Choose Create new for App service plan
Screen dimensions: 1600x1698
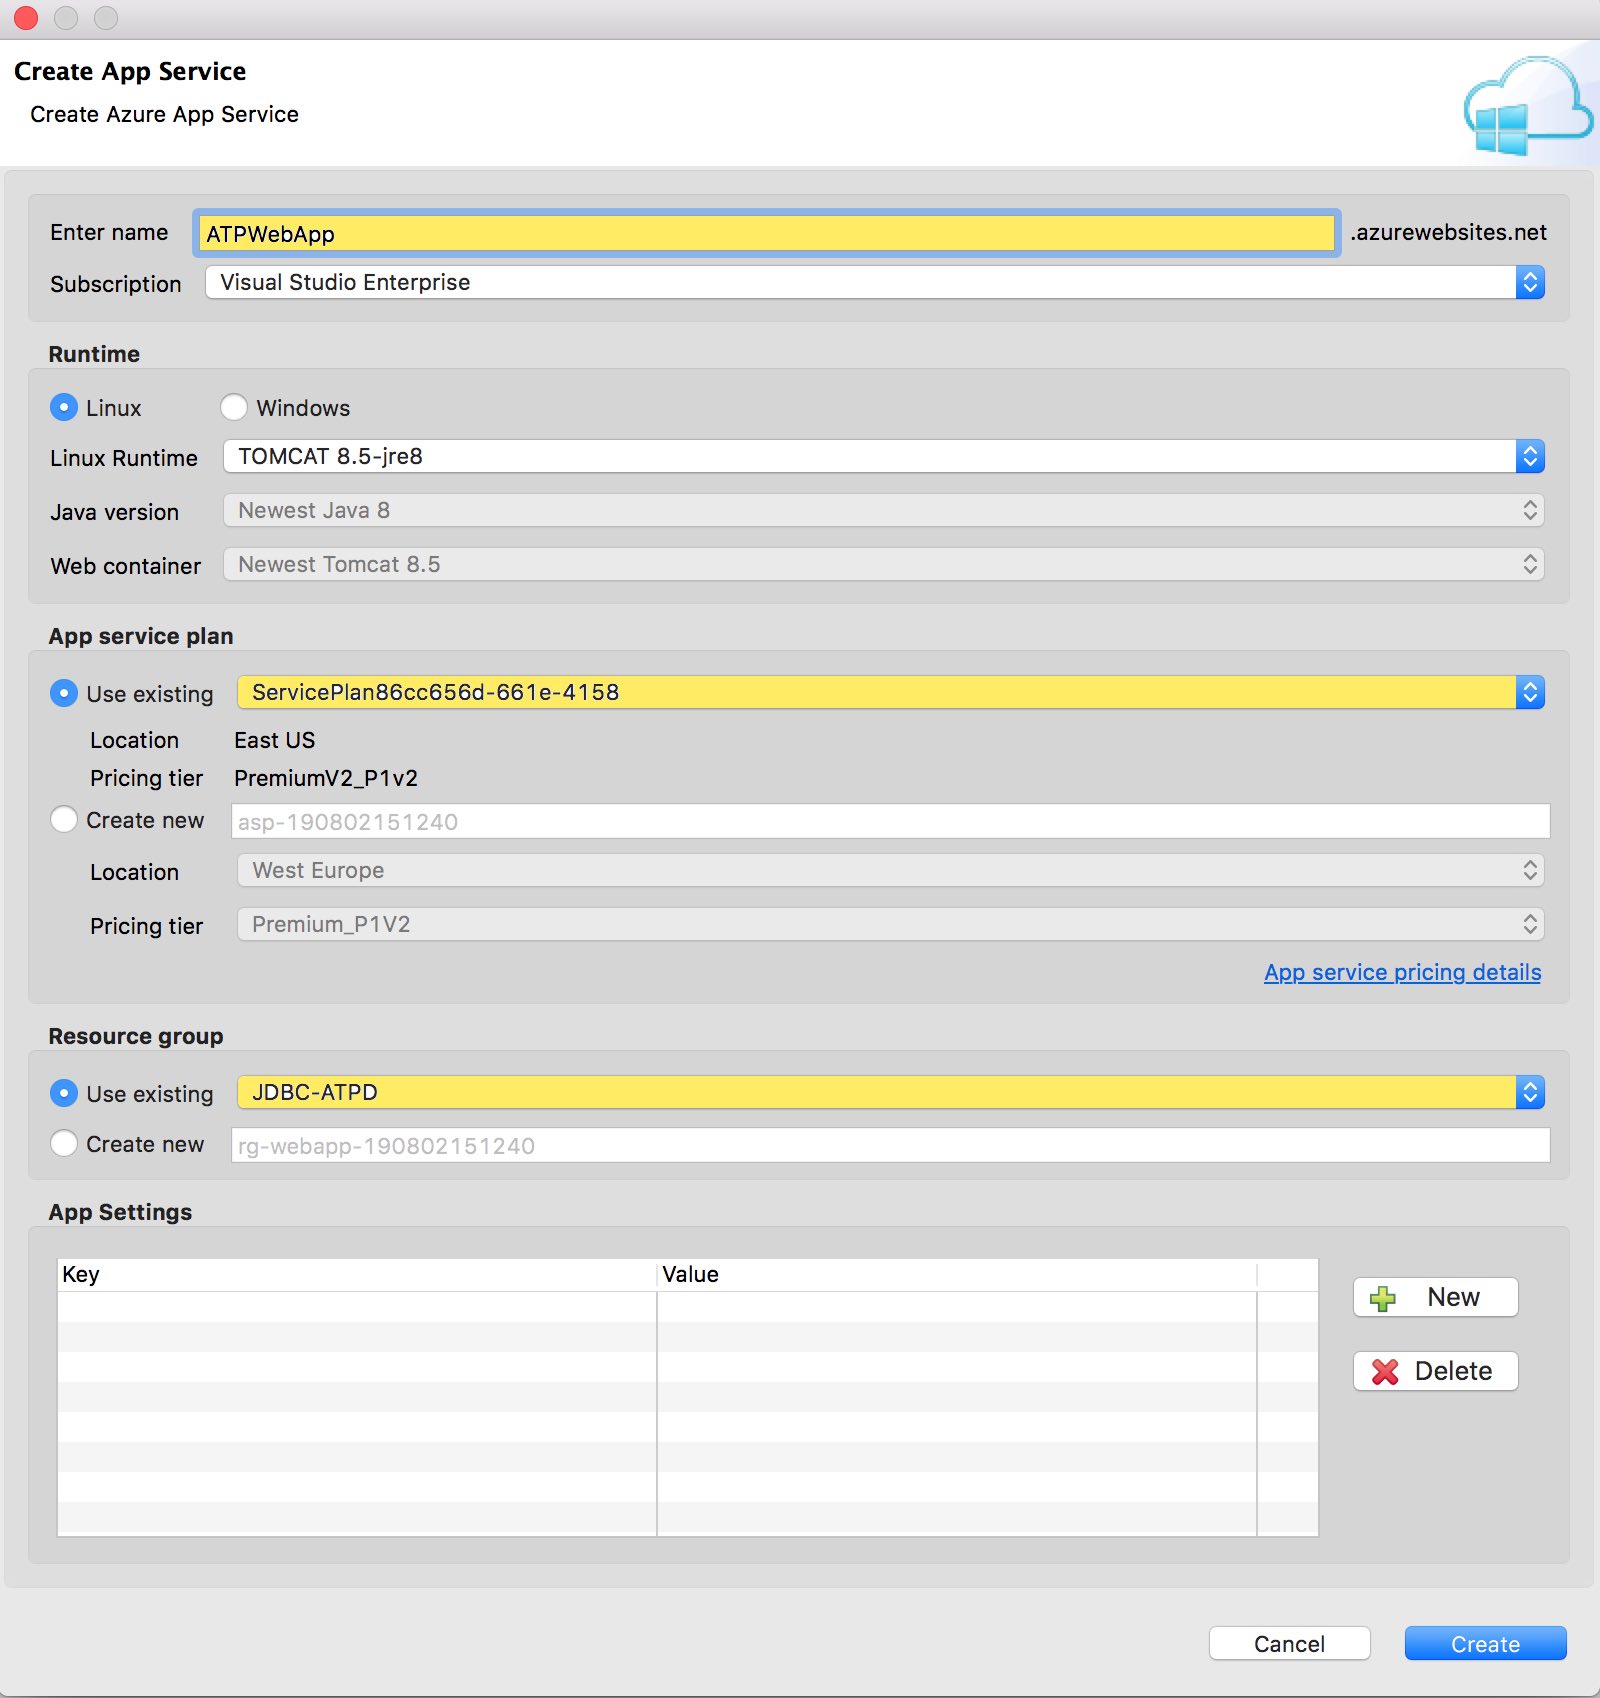(64, 819)
